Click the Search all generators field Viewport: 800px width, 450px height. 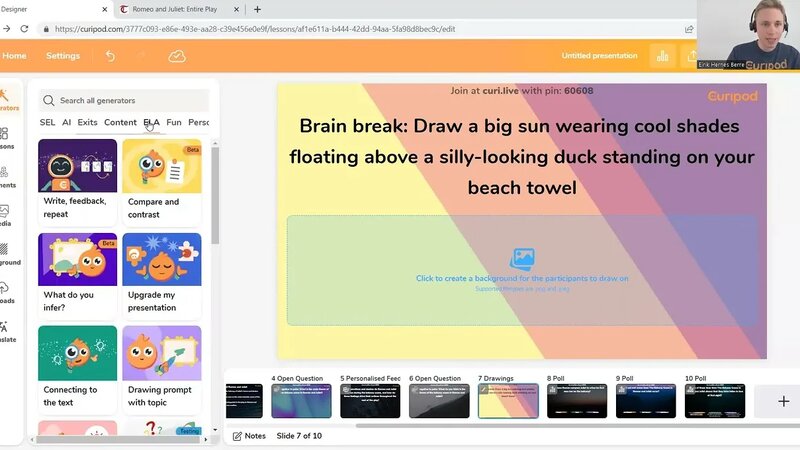click(x=124, y=101)
